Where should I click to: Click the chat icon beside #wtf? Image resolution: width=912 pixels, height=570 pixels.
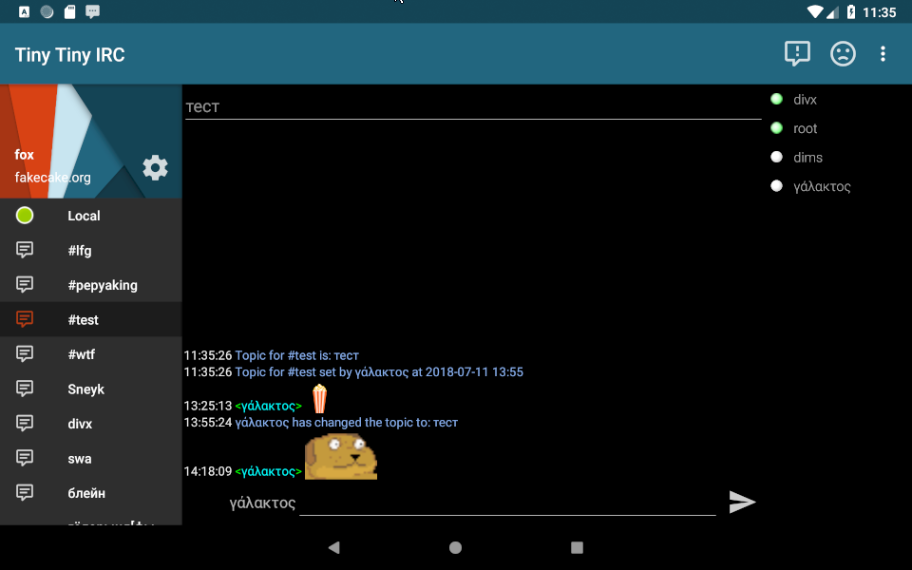pos(24,354)
